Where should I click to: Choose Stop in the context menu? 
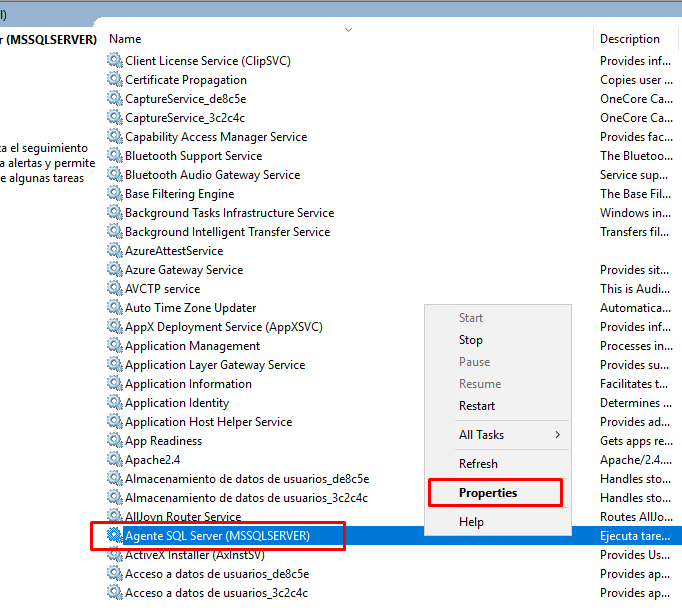pos(471,340)
